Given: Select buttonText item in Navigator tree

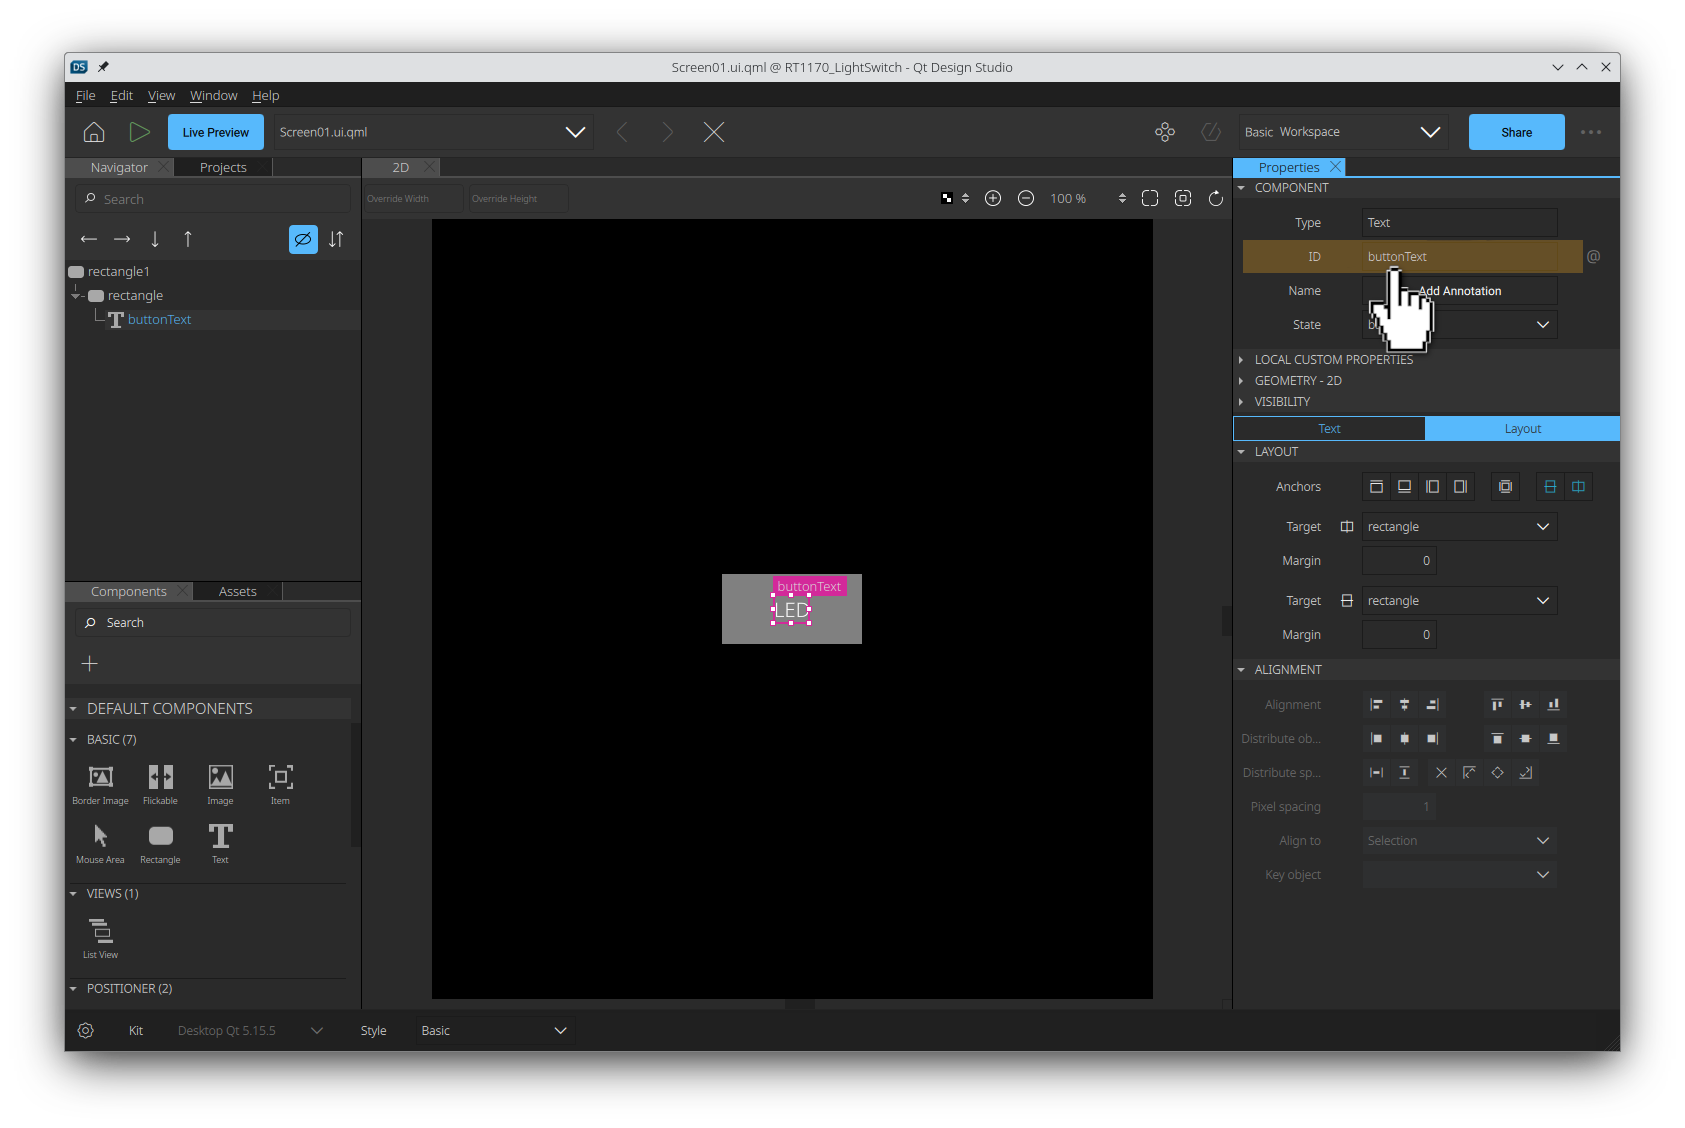Looking at the screenshot, I should point(159,320).
